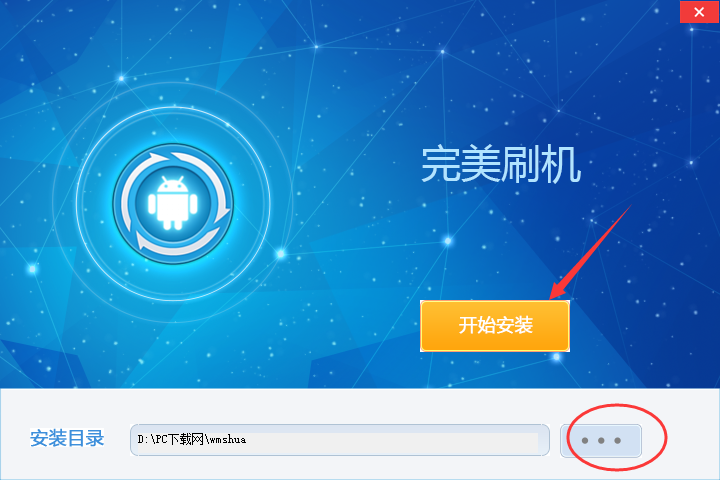Click the 安装目录 label

point(67,438)
